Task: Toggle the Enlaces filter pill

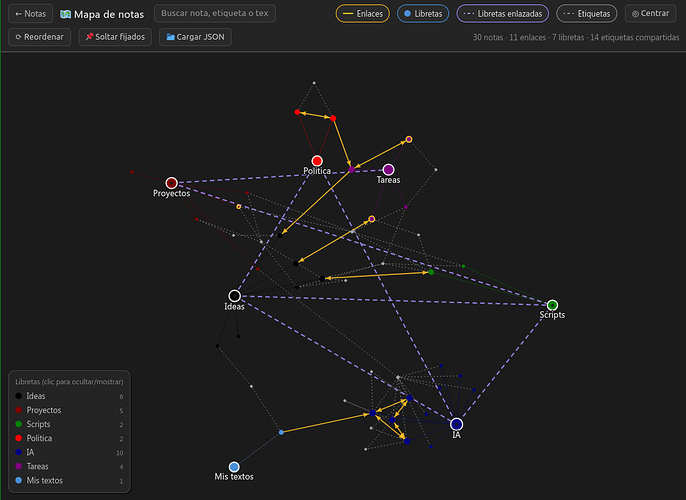Action: point(362,14)
